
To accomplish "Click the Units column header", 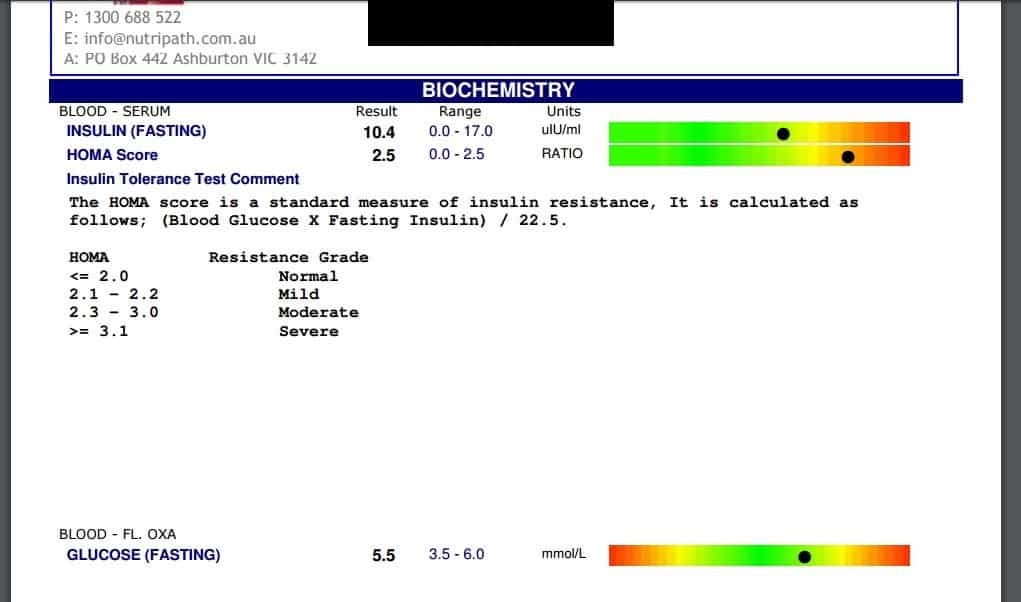I will [563, 111].
